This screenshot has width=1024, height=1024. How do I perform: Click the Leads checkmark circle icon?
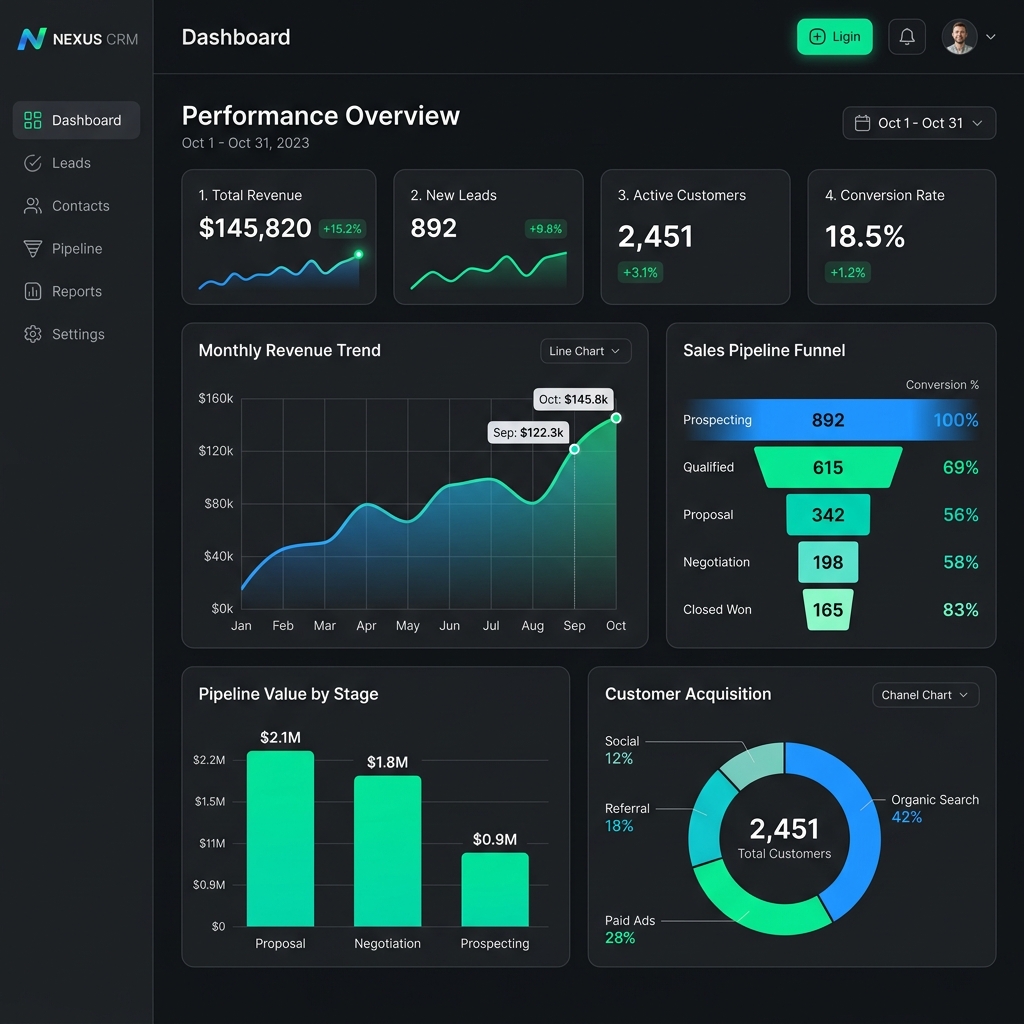click(33, 163)
